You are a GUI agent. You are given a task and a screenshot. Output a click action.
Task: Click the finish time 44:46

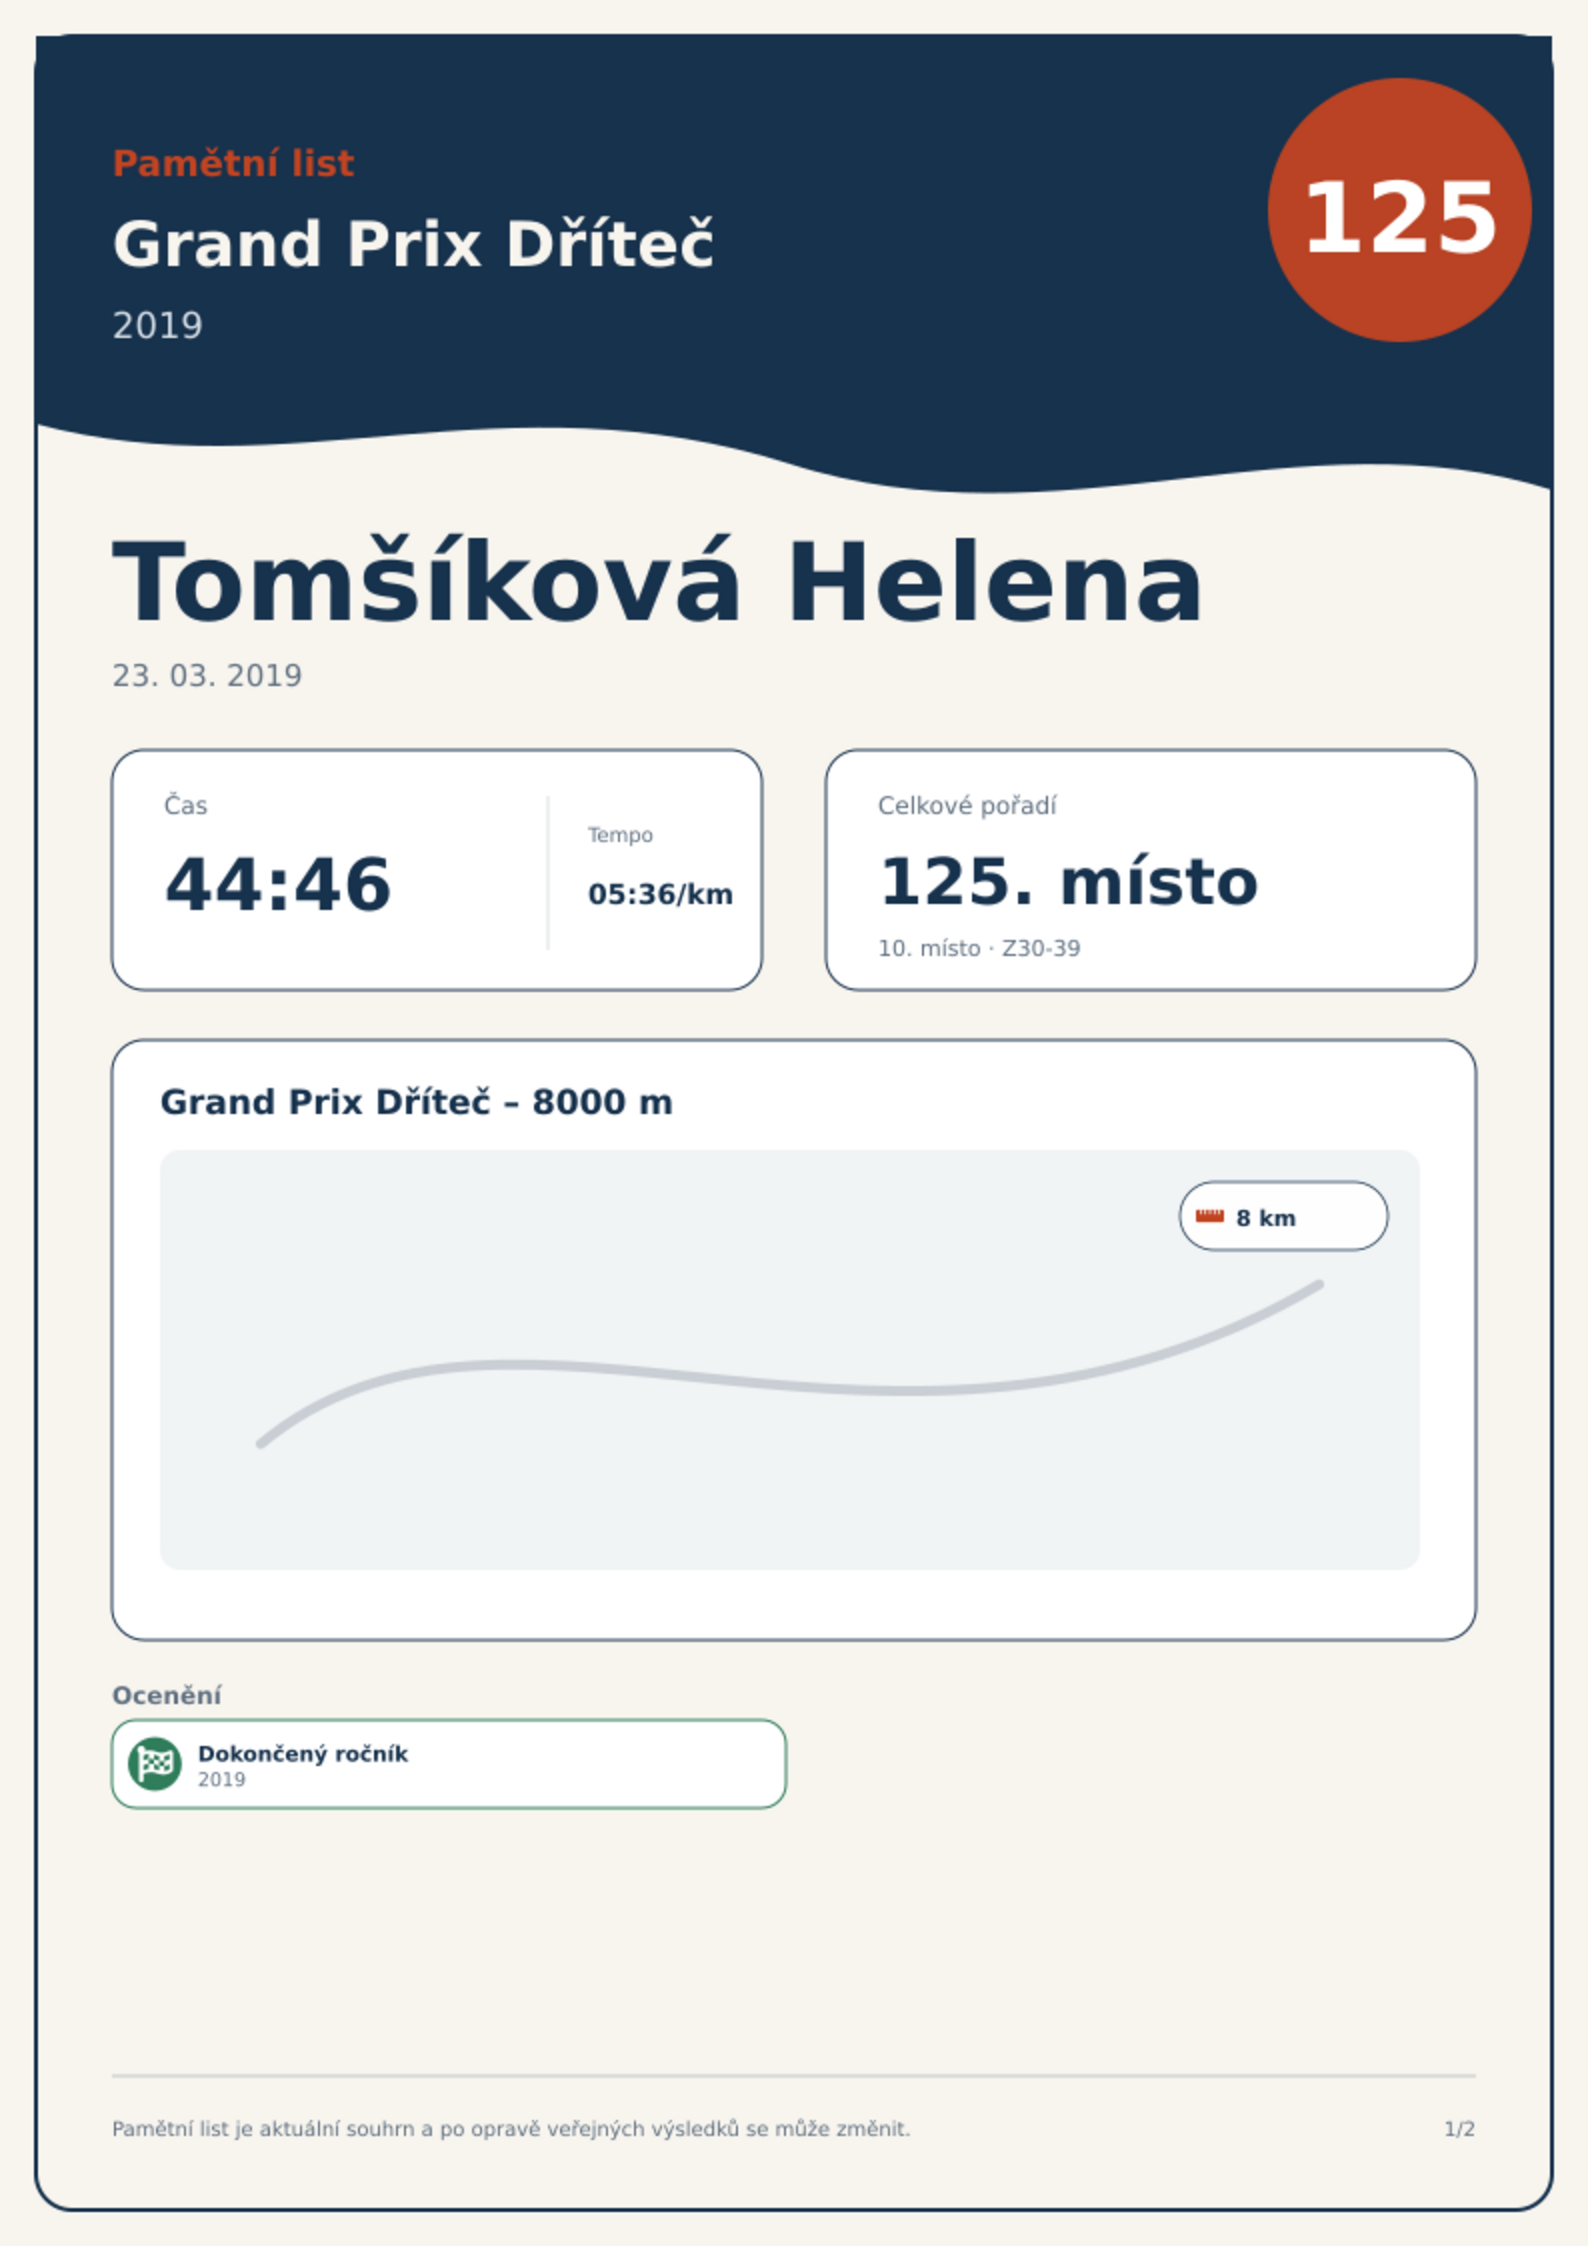coord(278,884)
